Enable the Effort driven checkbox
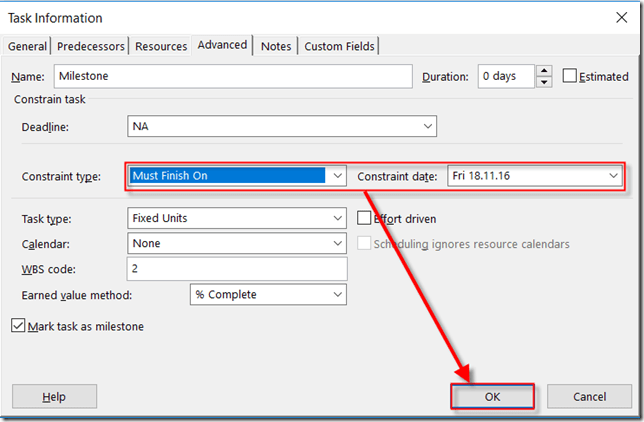644x422 pixels. (365, 218)
